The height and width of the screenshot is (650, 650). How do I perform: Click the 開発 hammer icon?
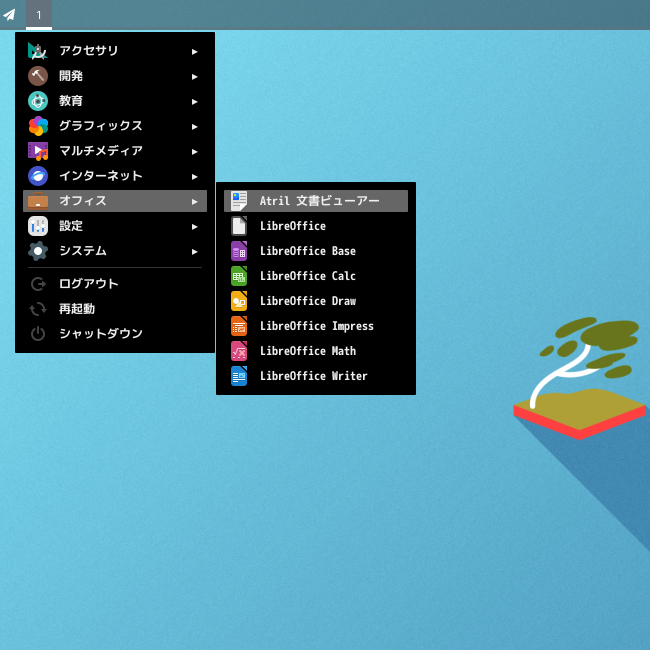[38, 76]
